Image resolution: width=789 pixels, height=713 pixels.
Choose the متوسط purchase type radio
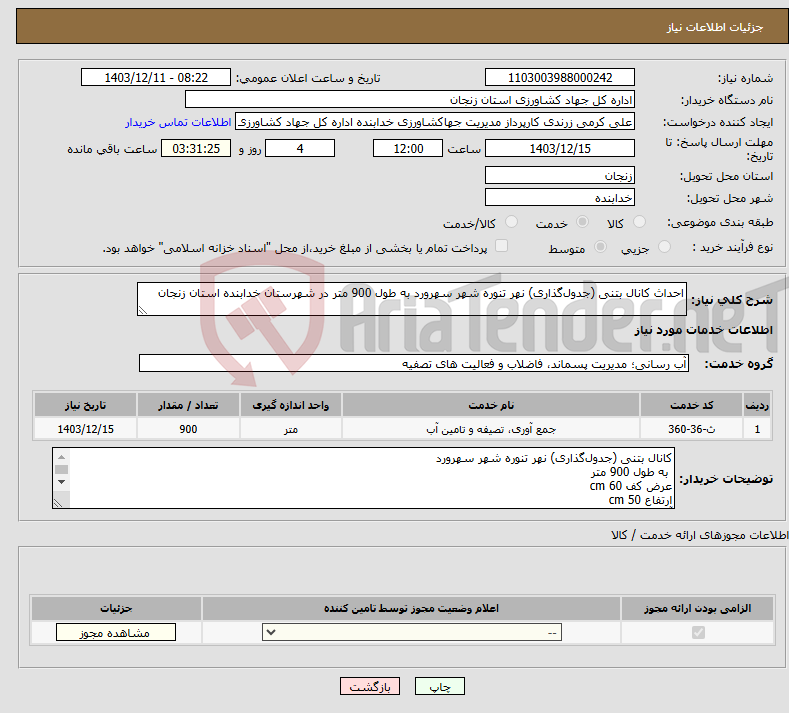point(600,247)
